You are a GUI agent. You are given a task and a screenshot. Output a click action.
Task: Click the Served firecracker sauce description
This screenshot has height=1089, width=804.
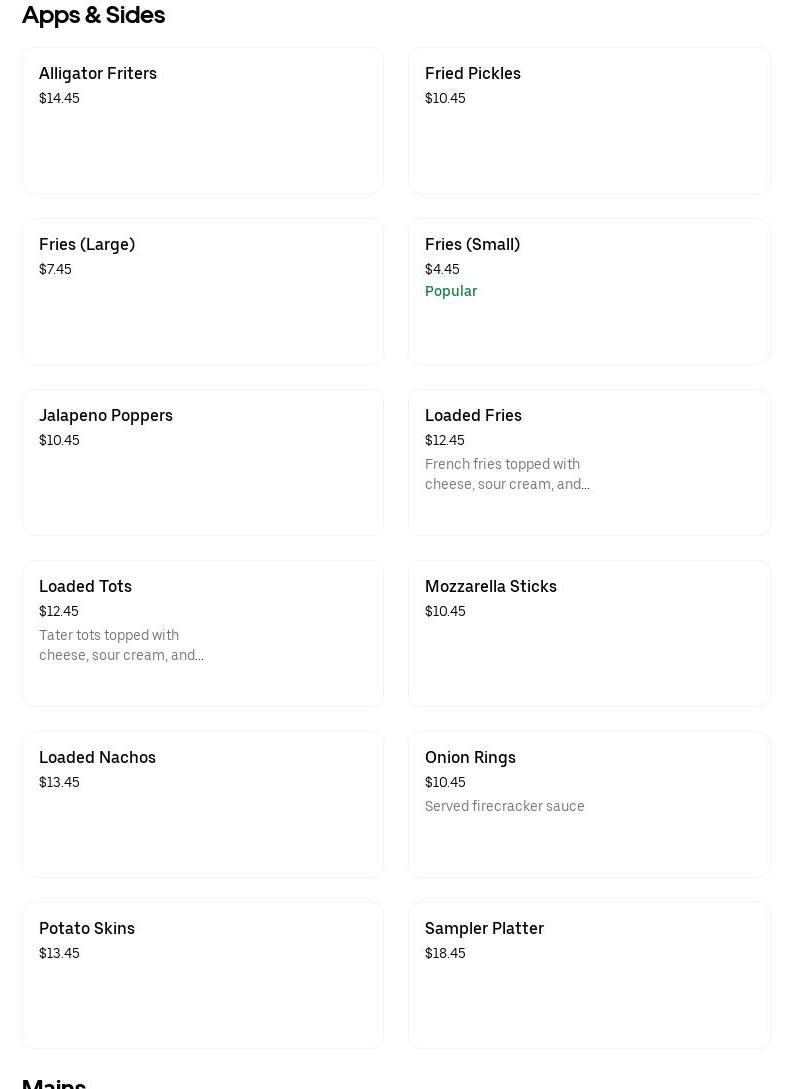pos(504,806)
